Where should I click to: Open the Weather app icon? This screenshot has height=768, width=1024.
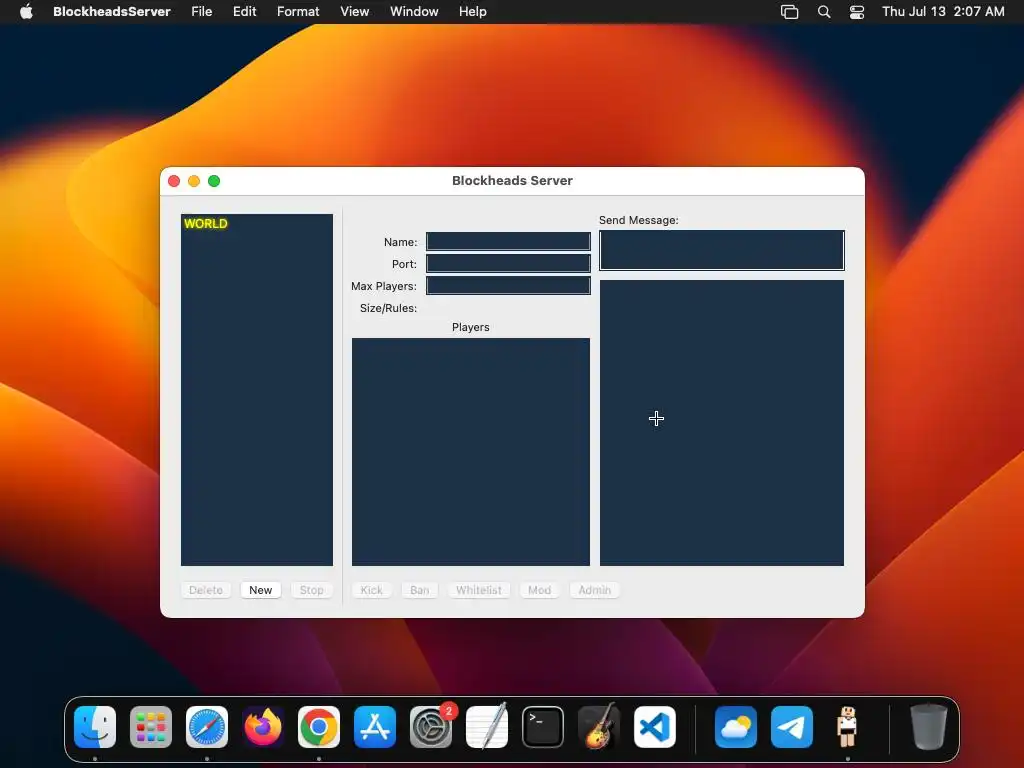736,726
